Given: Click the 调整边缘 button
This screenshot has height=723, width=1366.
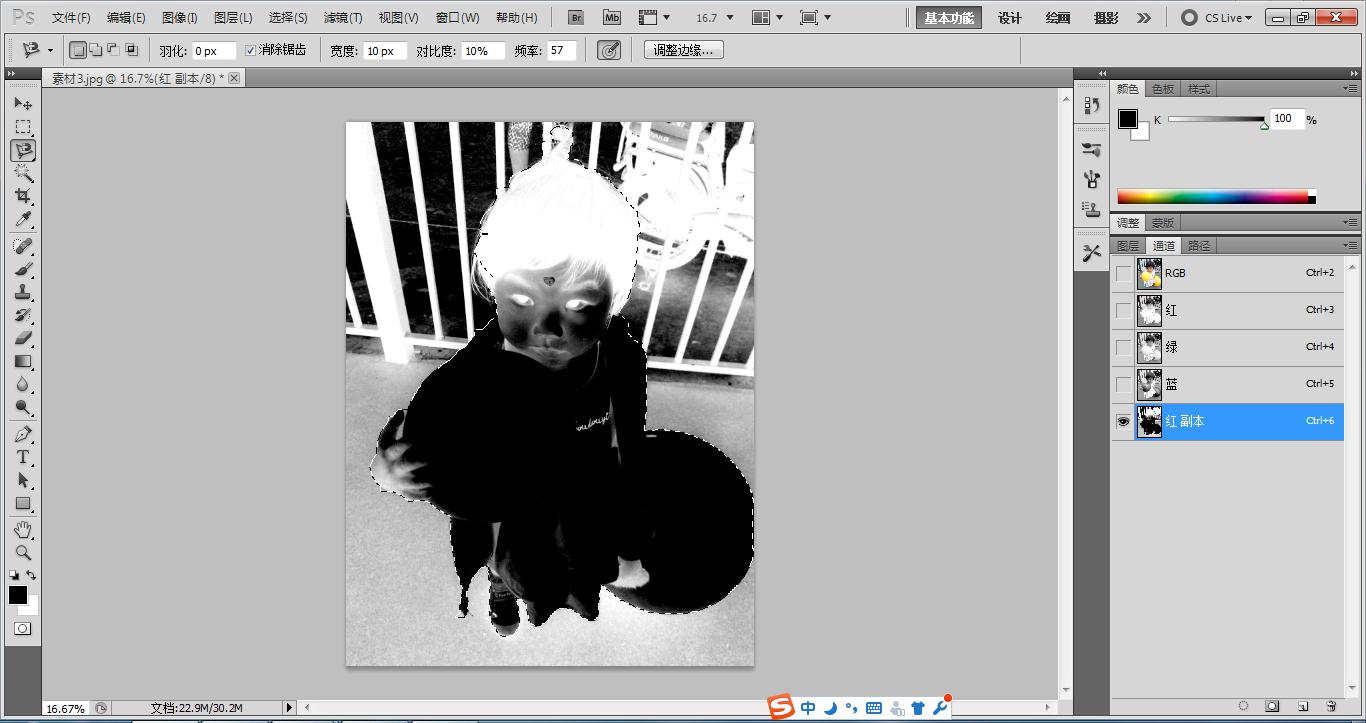Looking at the screenshot, I should [682, 49].
